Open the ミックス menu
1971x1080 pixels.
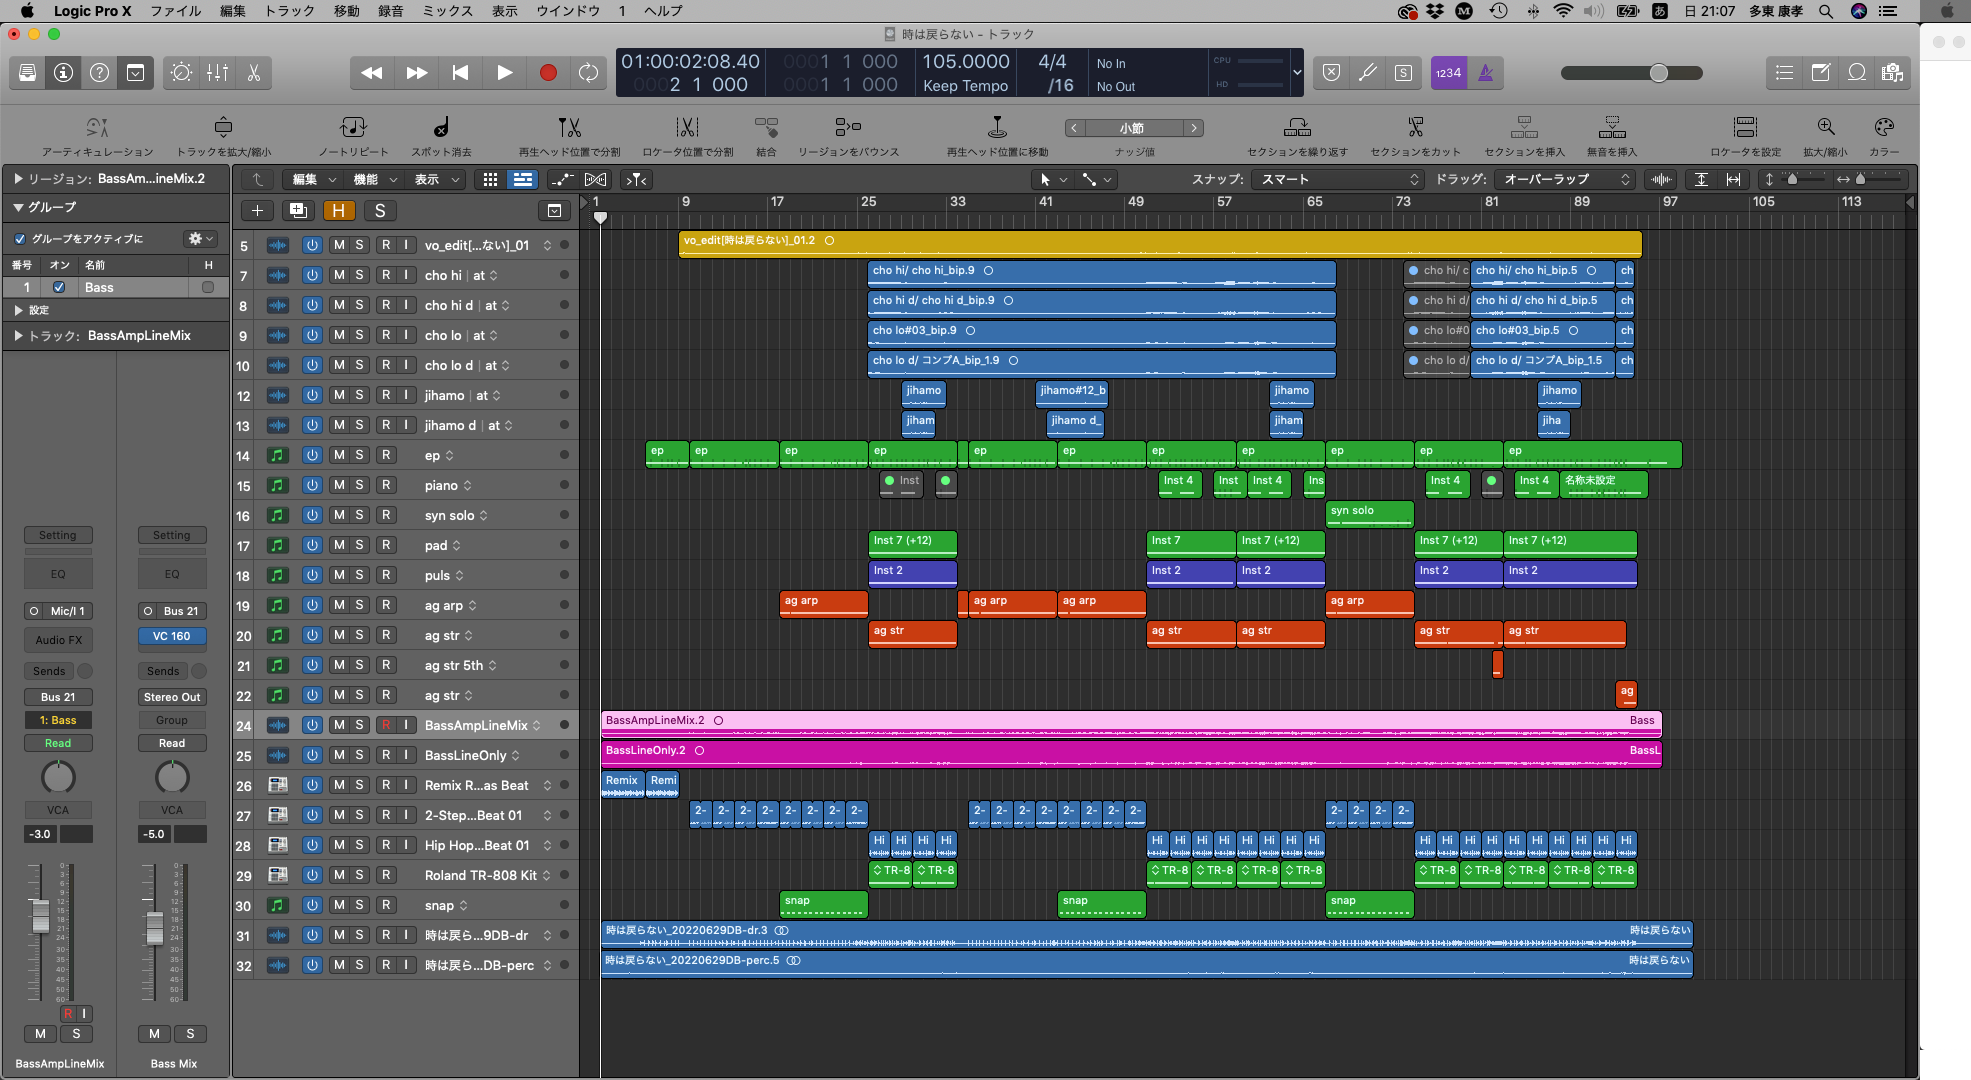[x=447, y=11]
